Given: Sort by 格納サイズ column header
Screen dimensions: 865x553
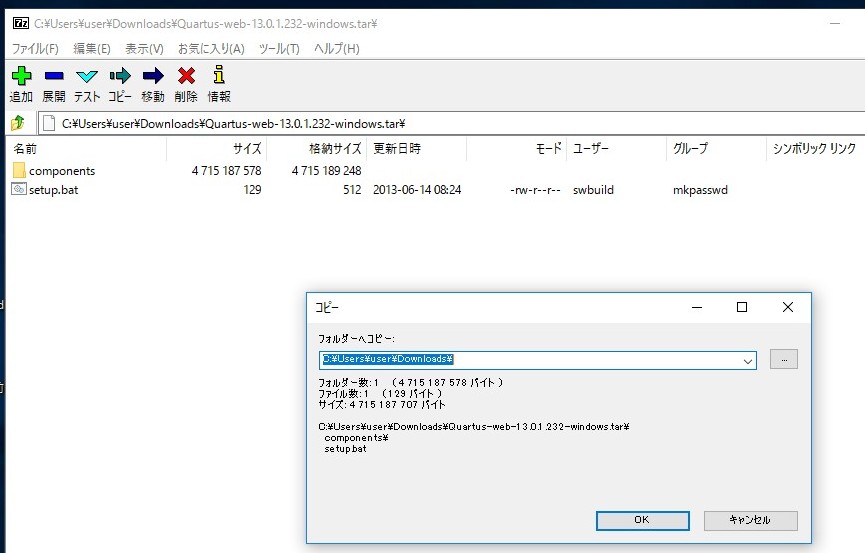Looking at the screenshot, I should 317,148.
